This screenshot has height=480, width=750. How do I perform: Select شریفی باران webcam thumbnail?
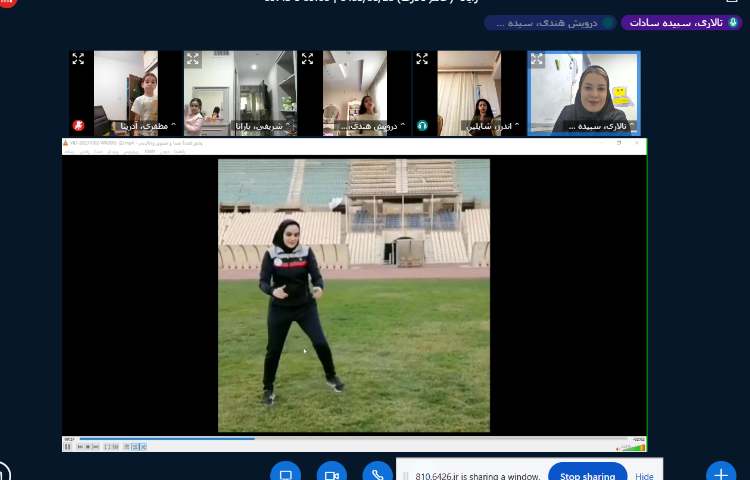[x=240, y=93]
